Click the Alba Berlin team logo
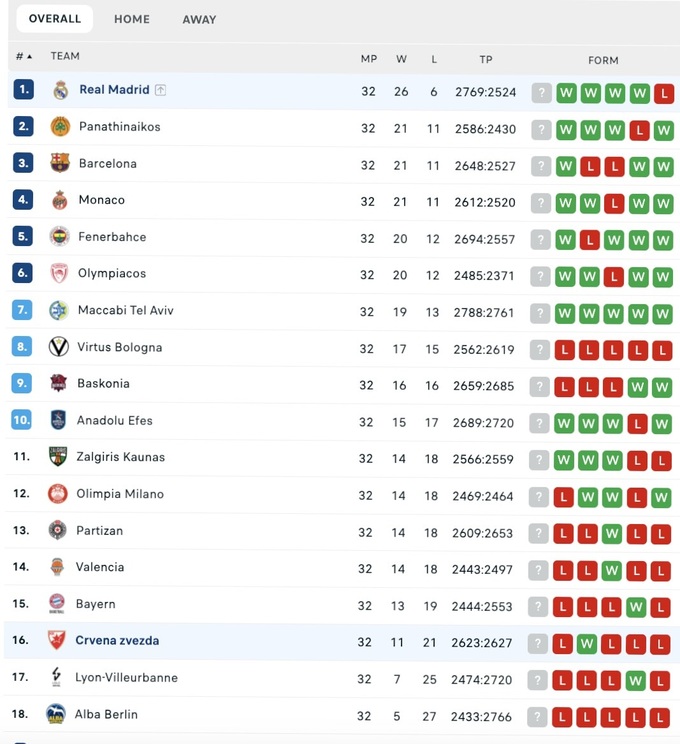The width and height of the screenshot is (680, 744). (x=56, y=714)
